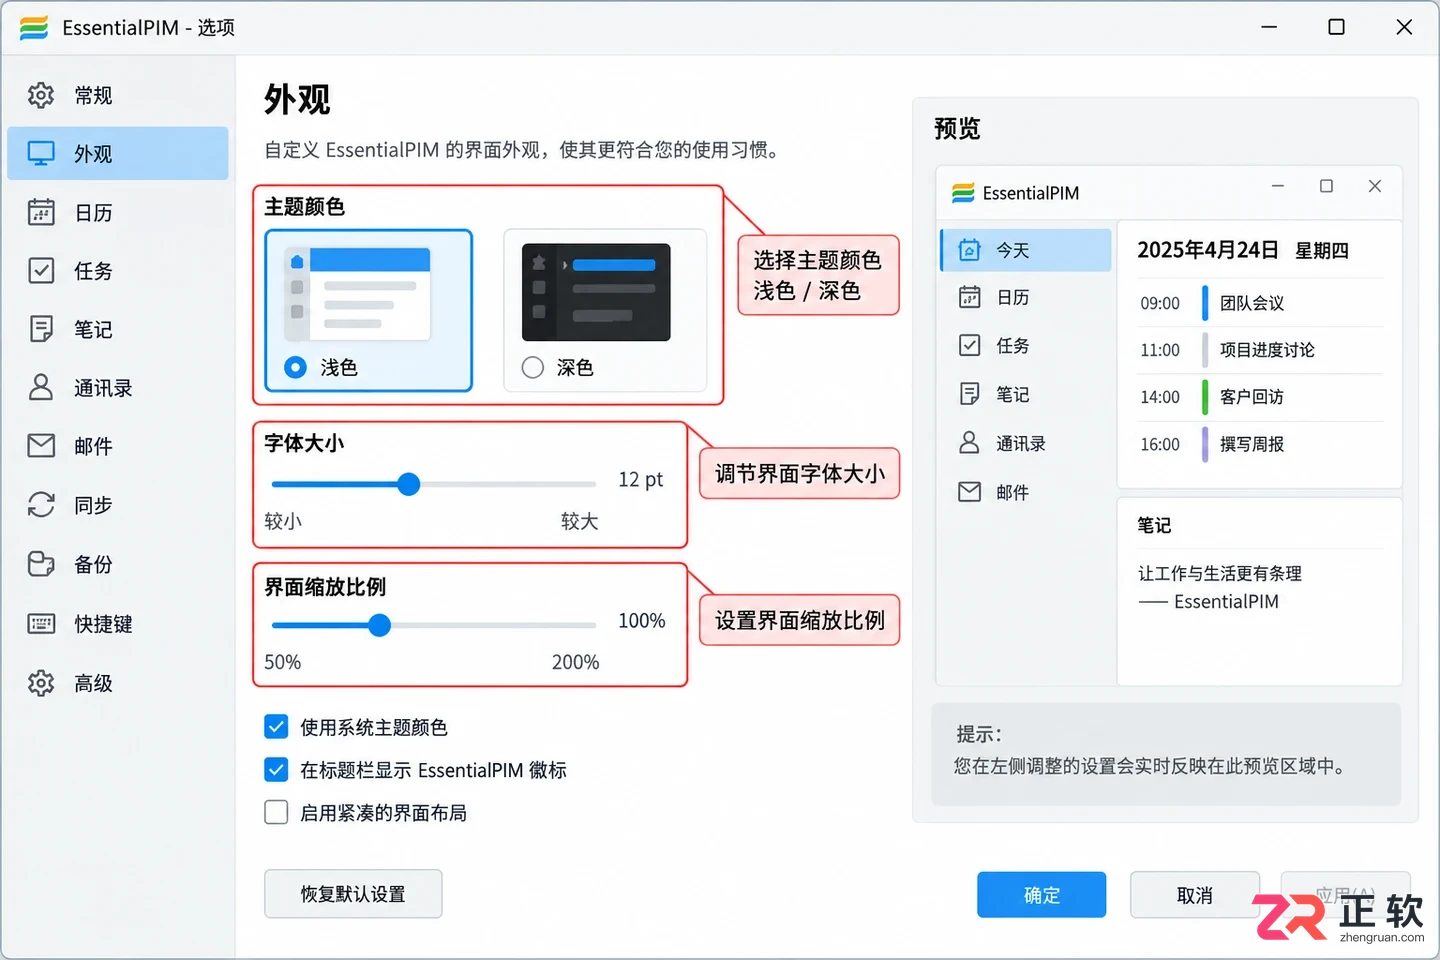Enable 启用紧凑的界面布局 checkbox
This screenshot has height=960, width=1440.
tap(276, 812)
